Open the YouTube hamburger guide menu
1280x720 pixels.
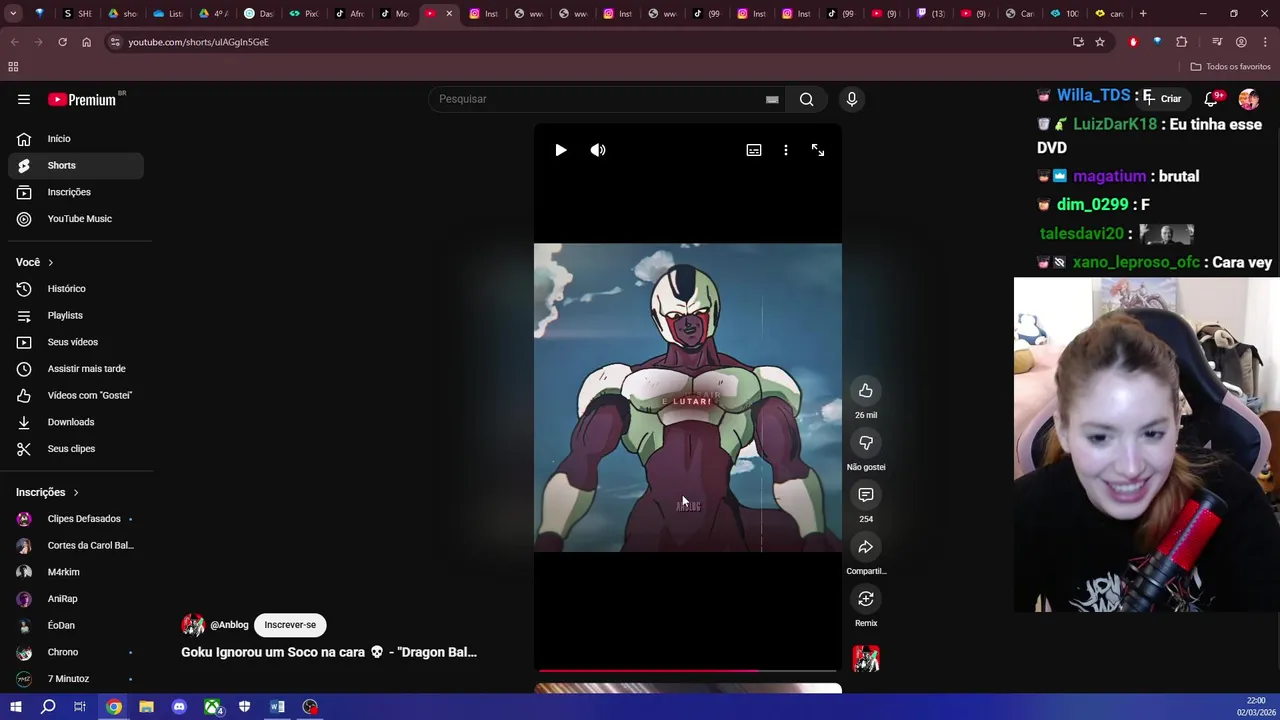click(24, 99)
